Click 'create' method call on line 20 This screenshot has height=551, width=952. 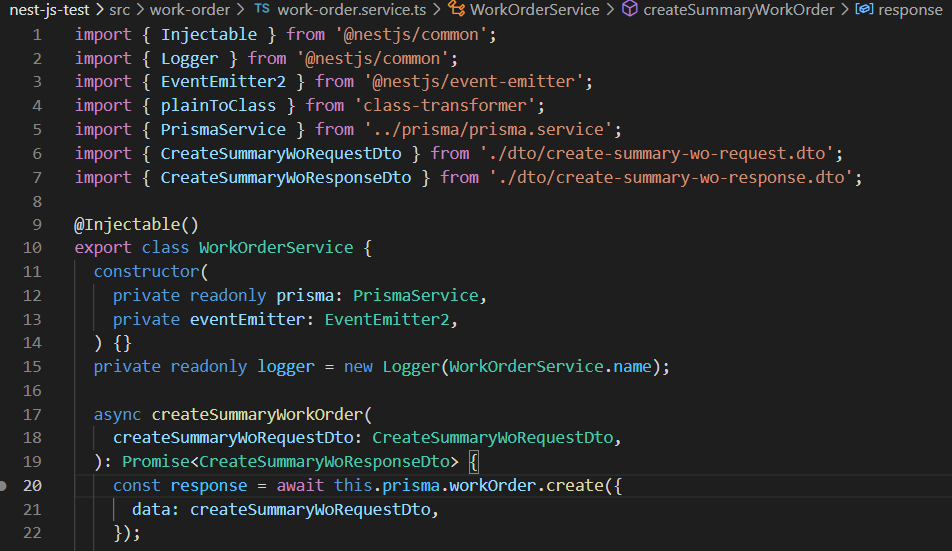click(575, 486)
